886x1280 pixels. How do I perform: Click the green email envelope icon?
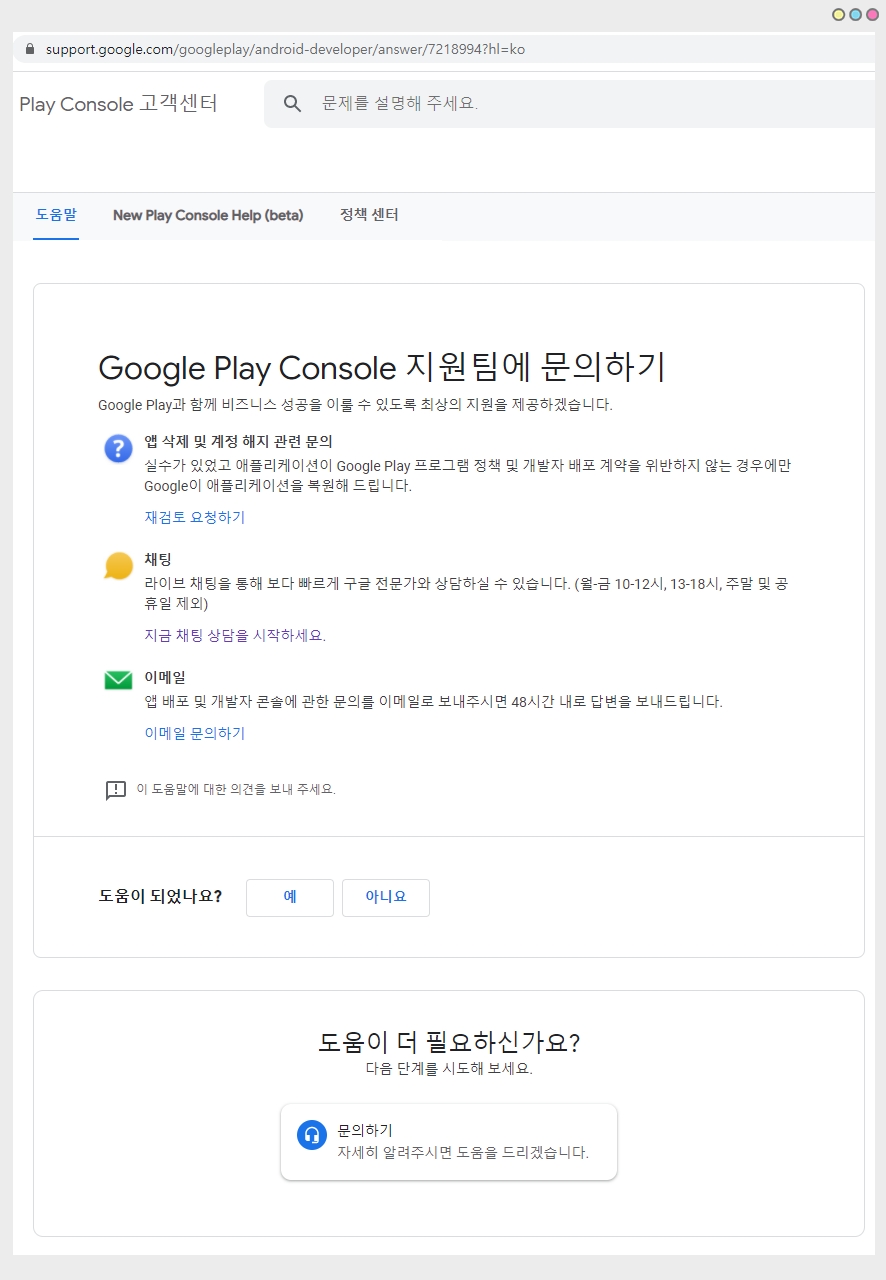point(118,680)
